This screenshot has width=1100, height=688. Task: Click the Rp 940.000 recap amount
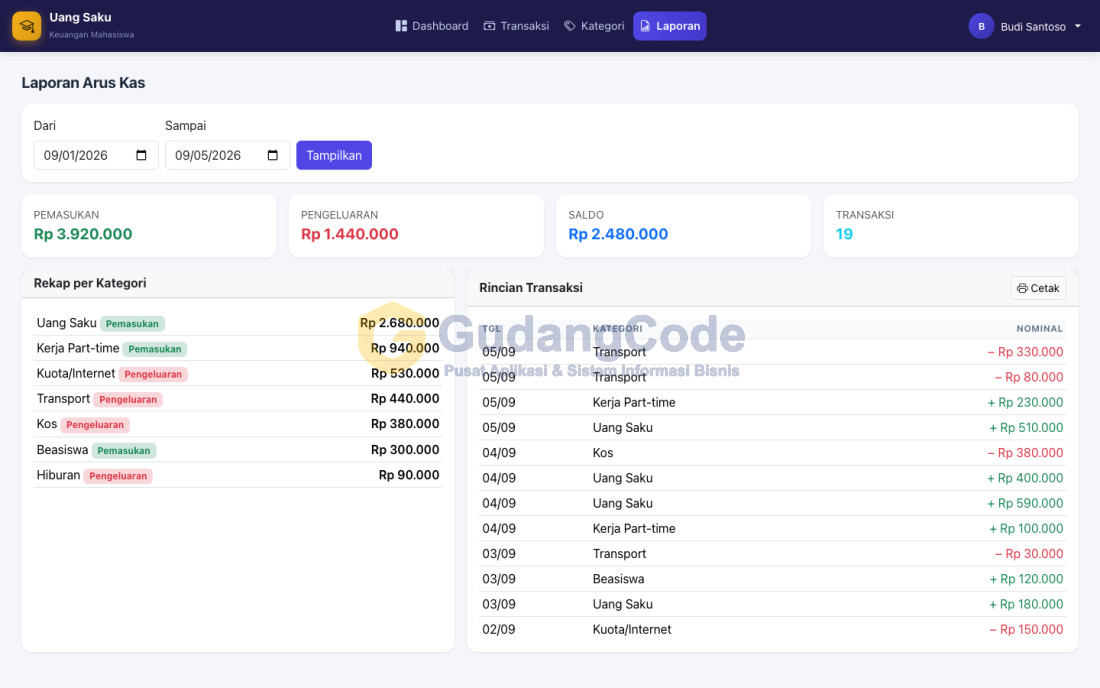pyautogui.click(x=405, y=348)
